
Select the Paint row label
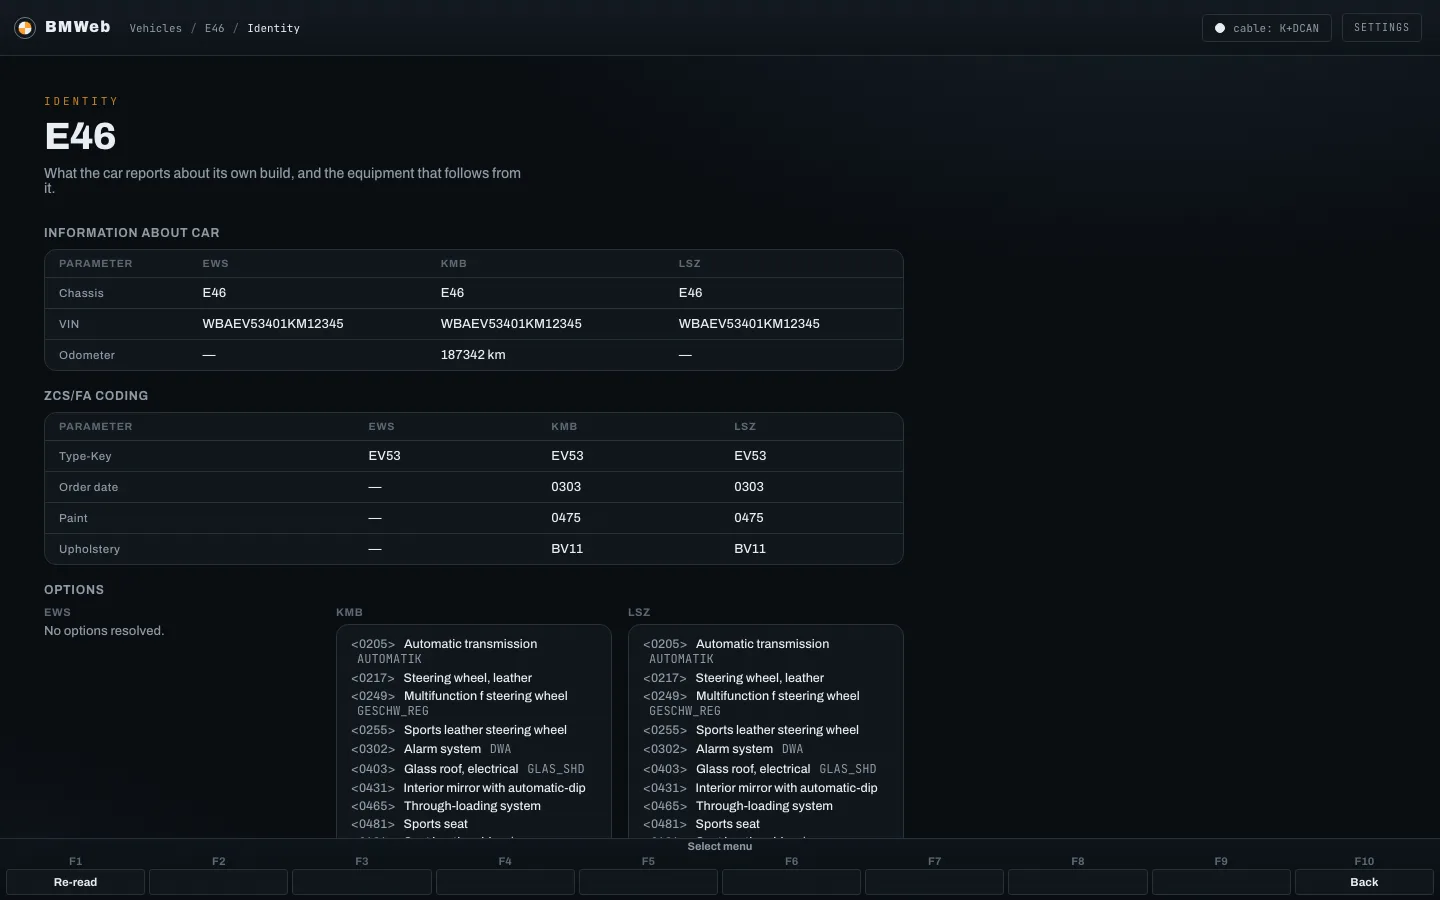pyautogui.click(x=73, y=518)
